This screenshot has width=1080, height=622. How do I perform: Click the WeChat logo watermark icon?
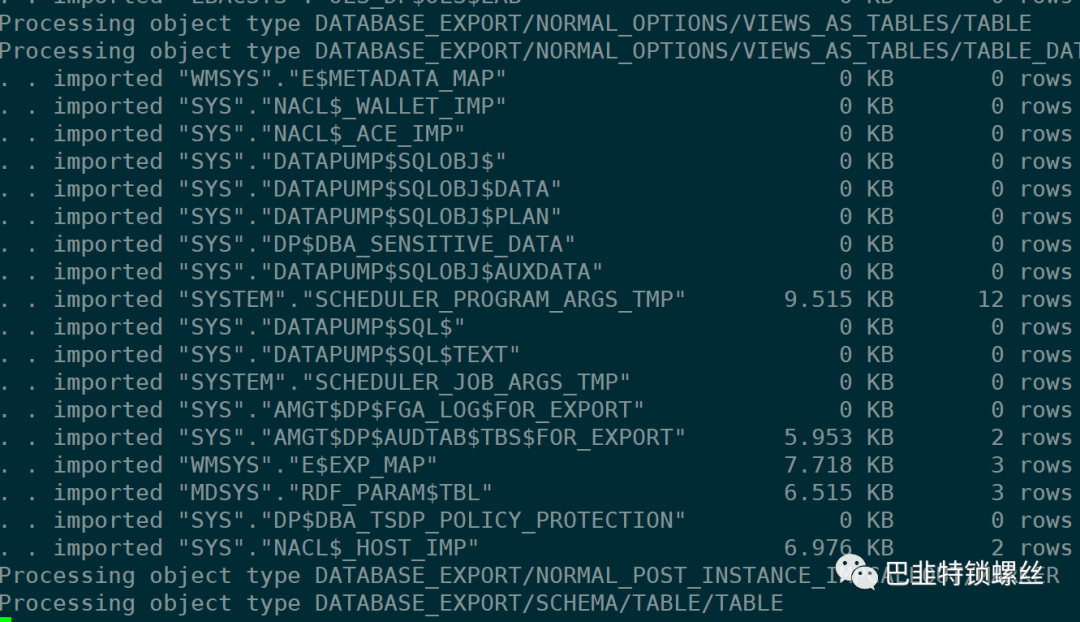856,572
